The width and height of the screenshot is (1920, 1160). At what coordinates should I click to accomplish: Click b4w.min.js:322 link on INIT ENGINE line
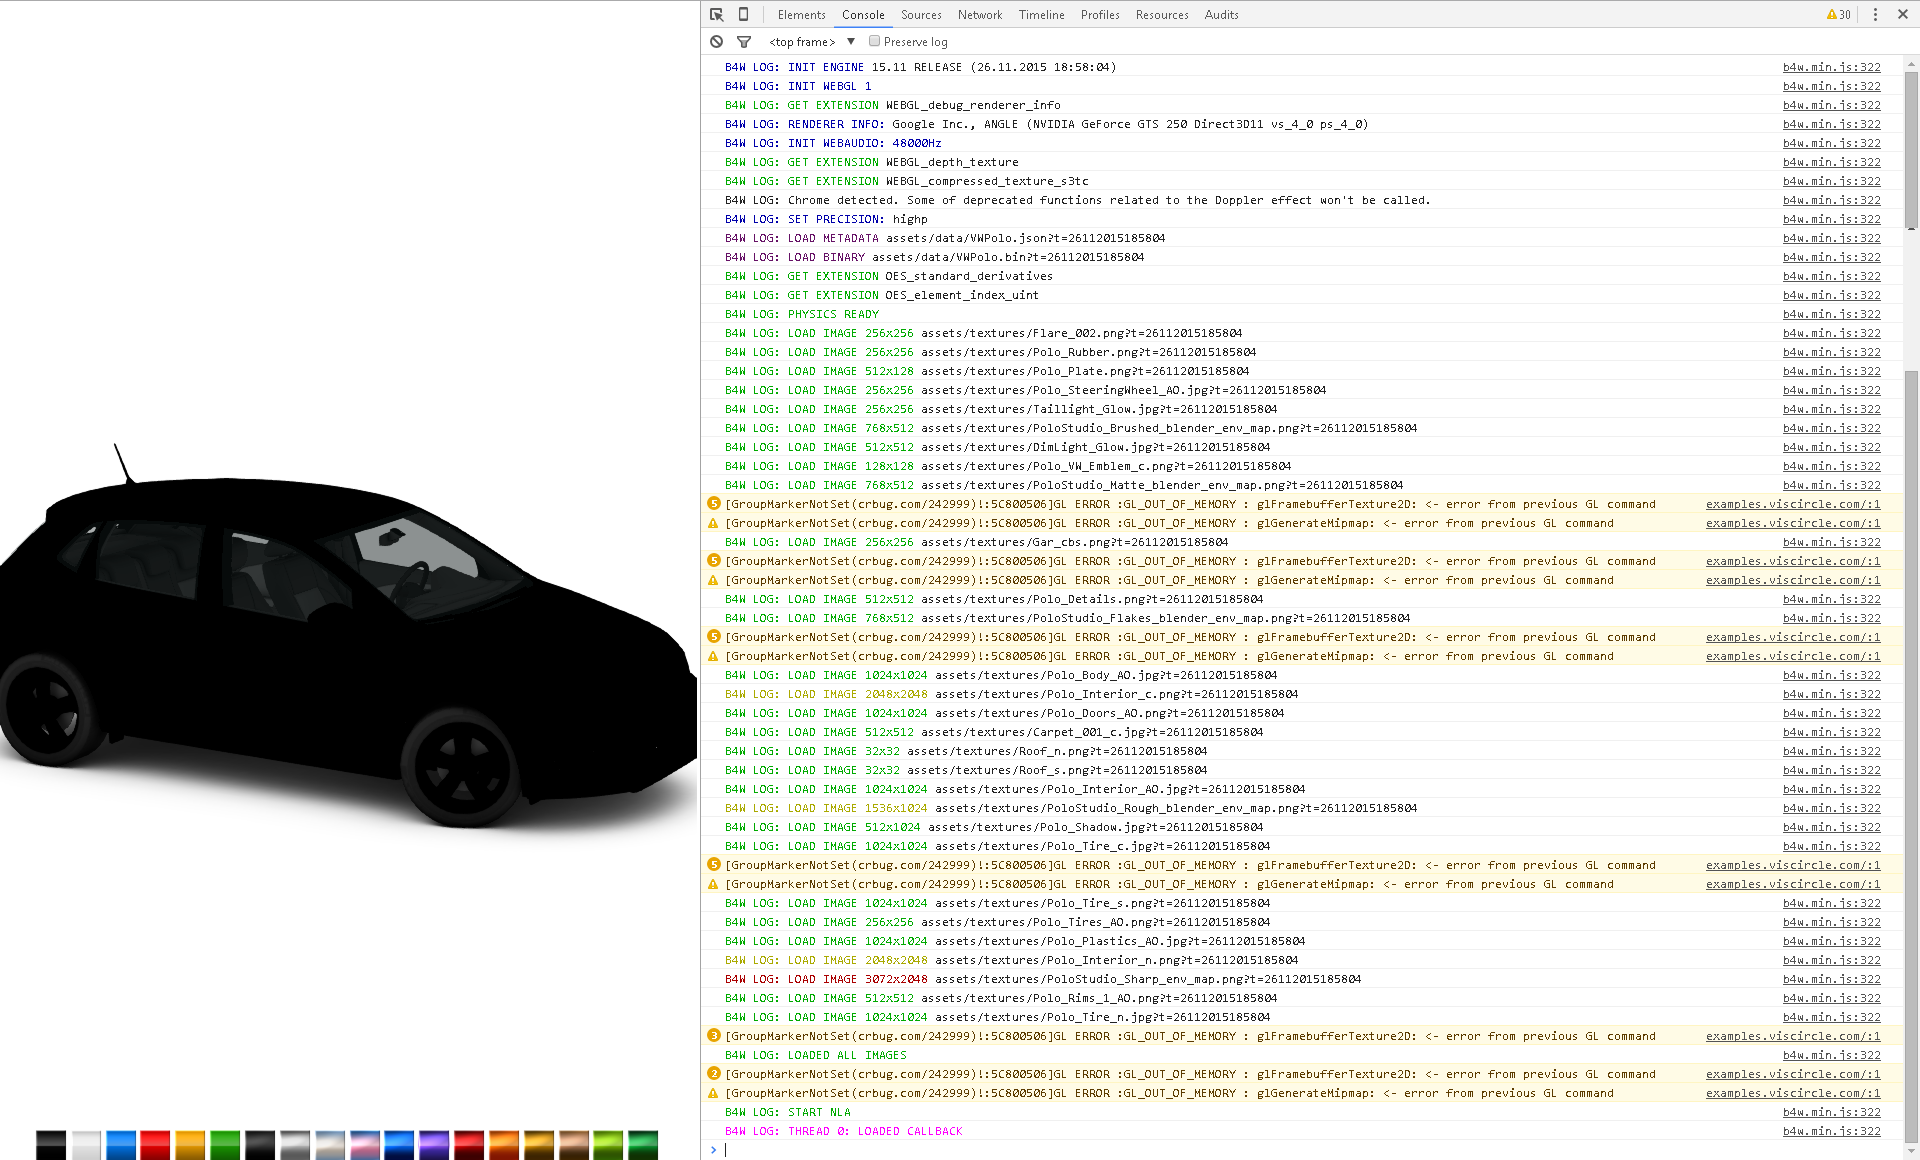tap(1831, 67)
